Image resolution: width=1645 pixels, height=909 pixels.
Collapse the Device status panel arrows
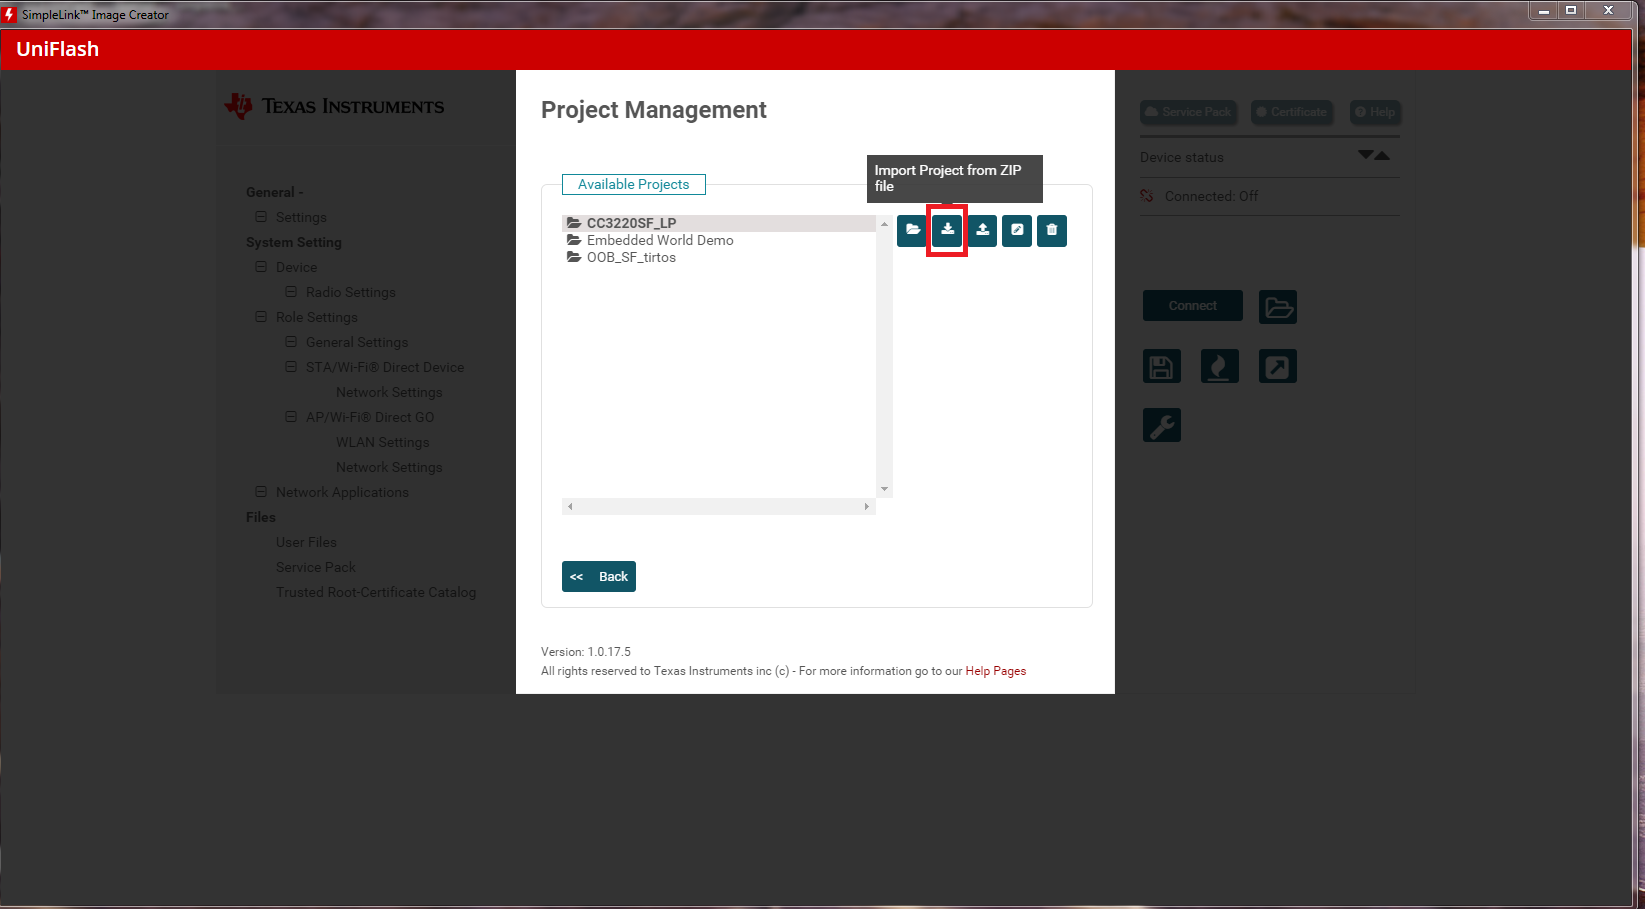tap(1374, 155)
